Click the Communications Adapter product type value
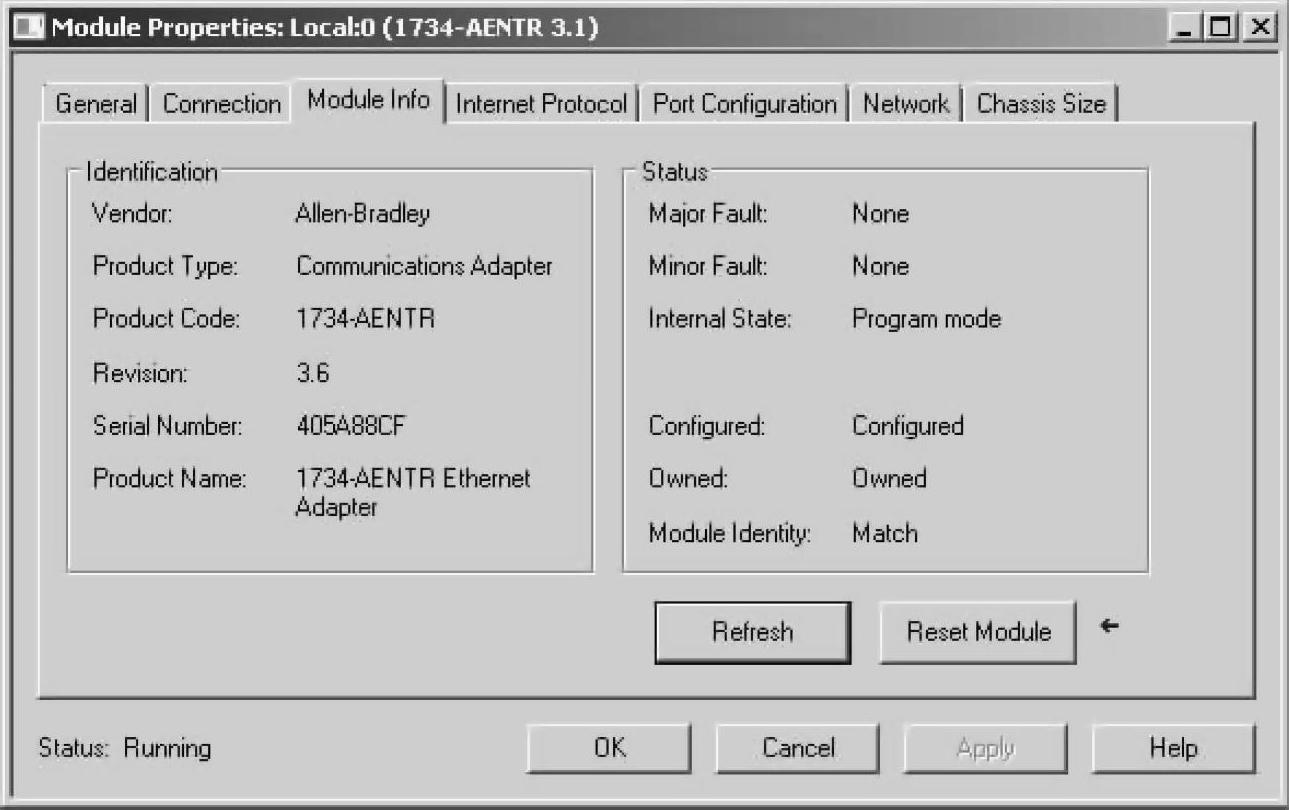This screenshot has width=1289, height=810. point(424,267)
